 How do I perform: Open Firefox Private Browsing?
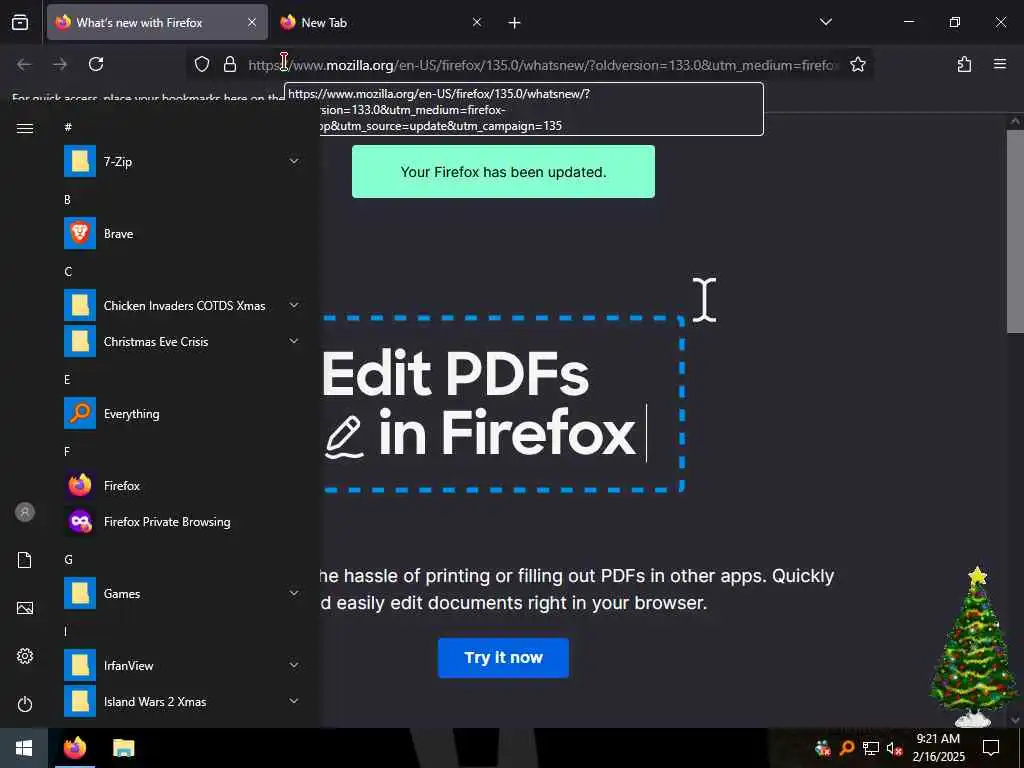click(x=183, y=522)
